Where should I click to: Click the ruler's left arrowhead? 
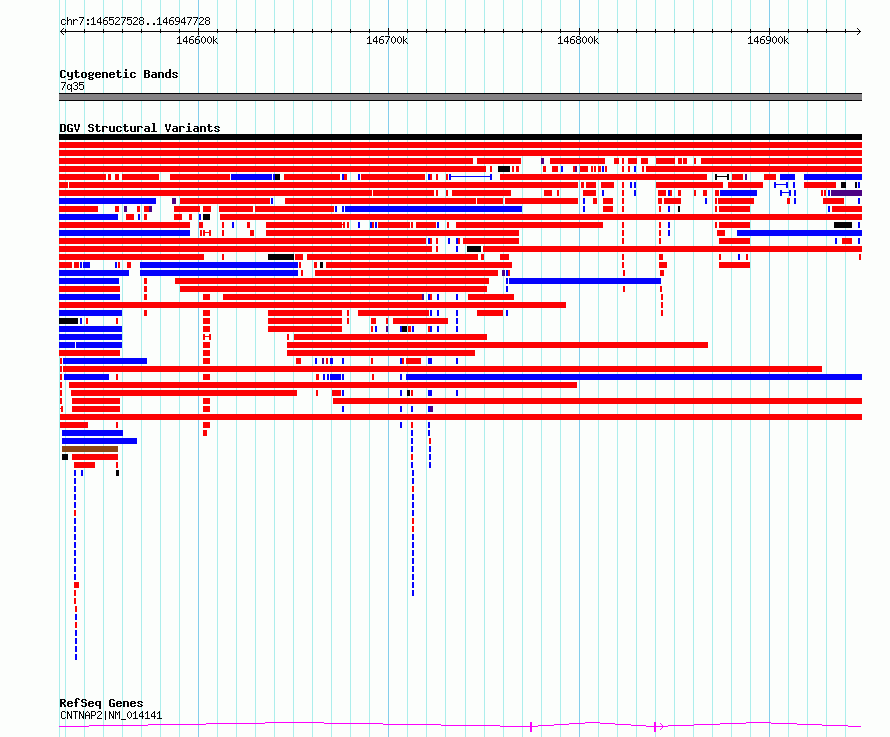[x=62, y=32]
